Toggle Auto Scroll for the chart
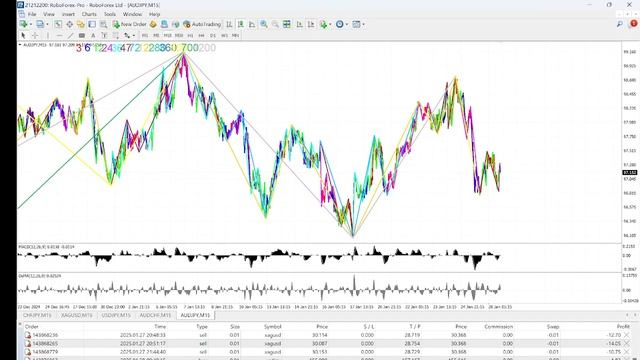 coord(300,24)
